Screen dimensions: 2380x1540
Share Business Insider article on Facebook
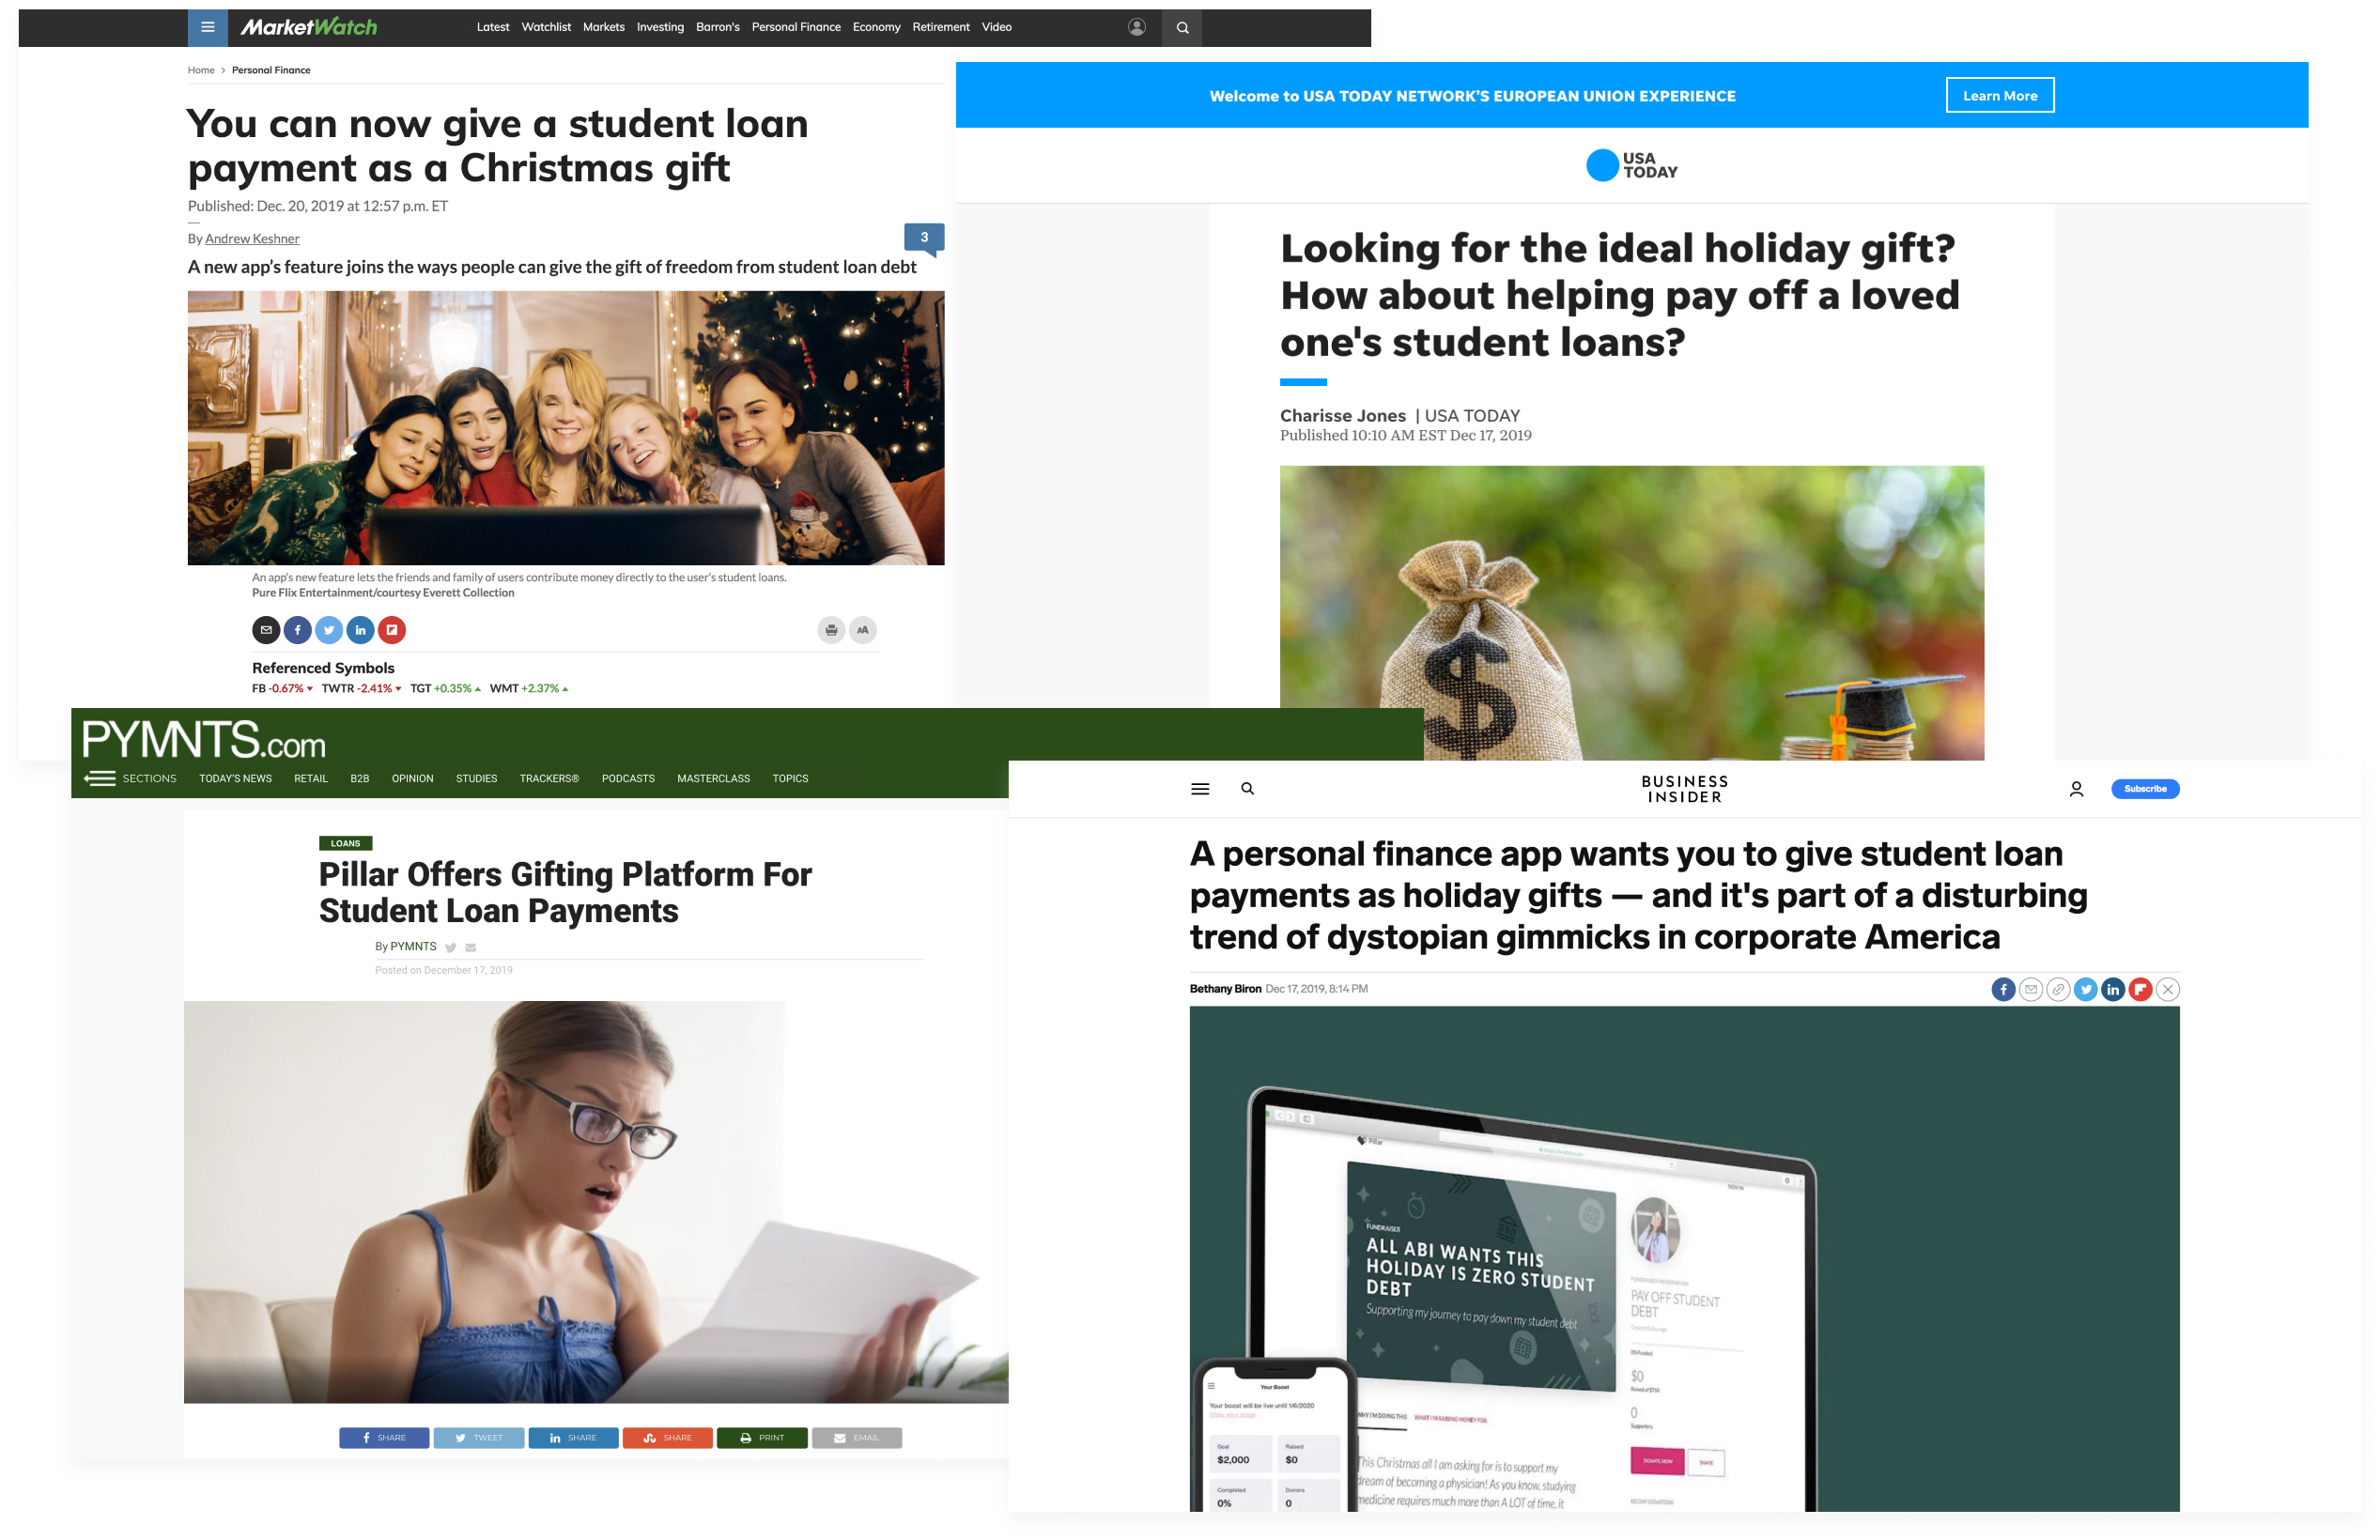[2003, 990]
